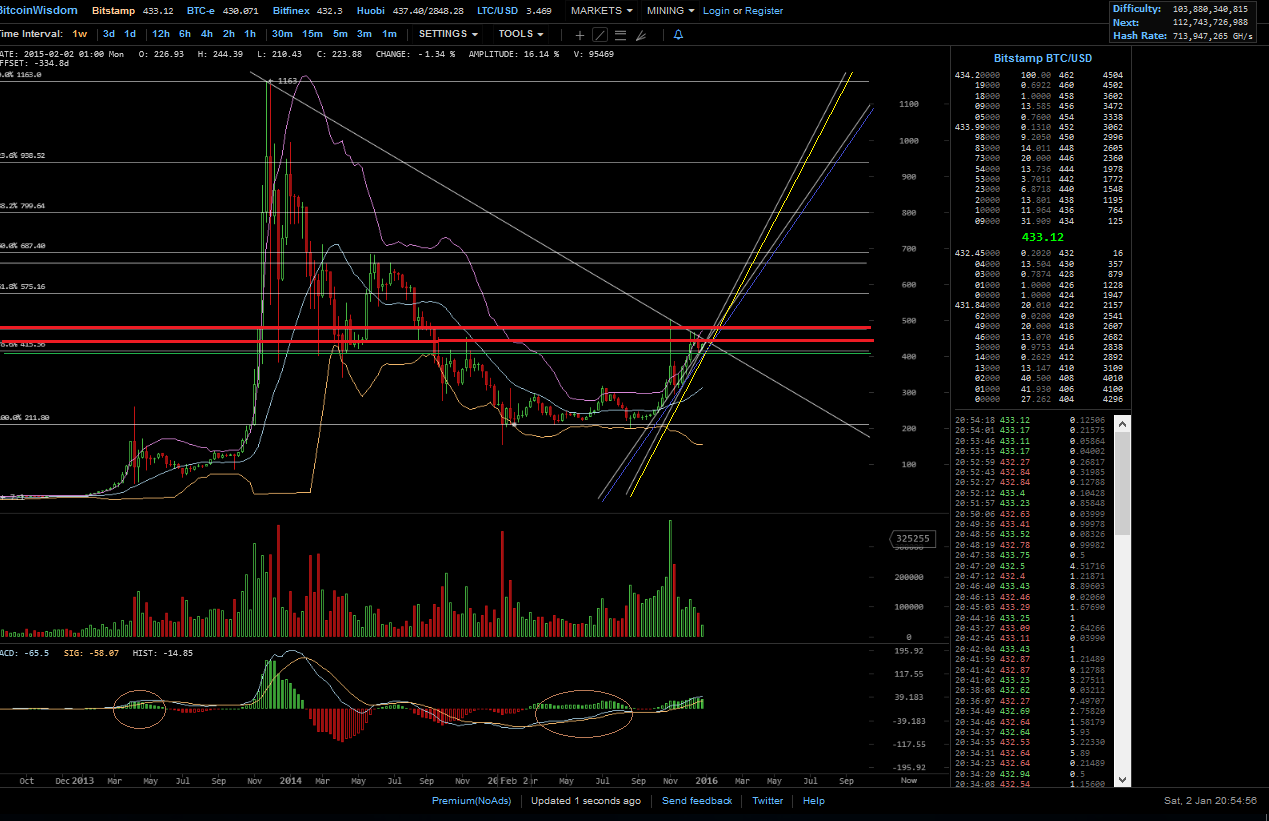Select the Bitstamp market ticker
Viewport: 1269px width, 821px height.
click(x=132, y=11)
